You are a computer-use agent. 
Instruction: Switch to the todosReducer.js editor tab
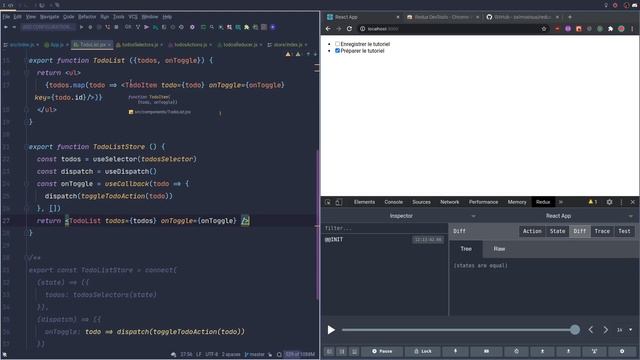click(x=240, y=44)
